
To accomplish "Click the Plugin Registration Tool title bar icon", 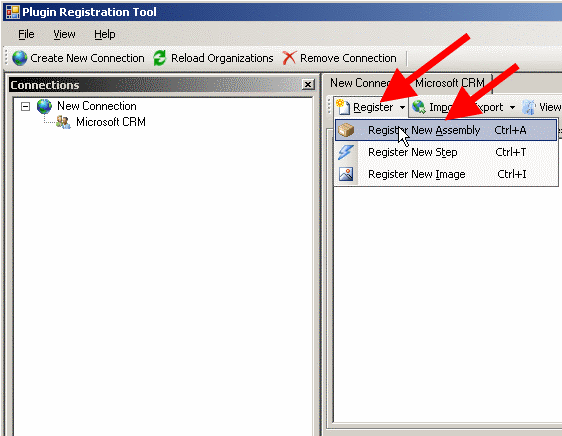I will click(x=13, y=12).
